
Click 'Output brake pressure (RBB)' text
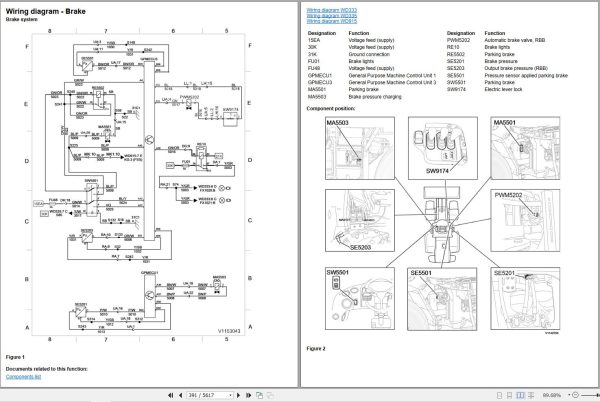coord(516,68)
